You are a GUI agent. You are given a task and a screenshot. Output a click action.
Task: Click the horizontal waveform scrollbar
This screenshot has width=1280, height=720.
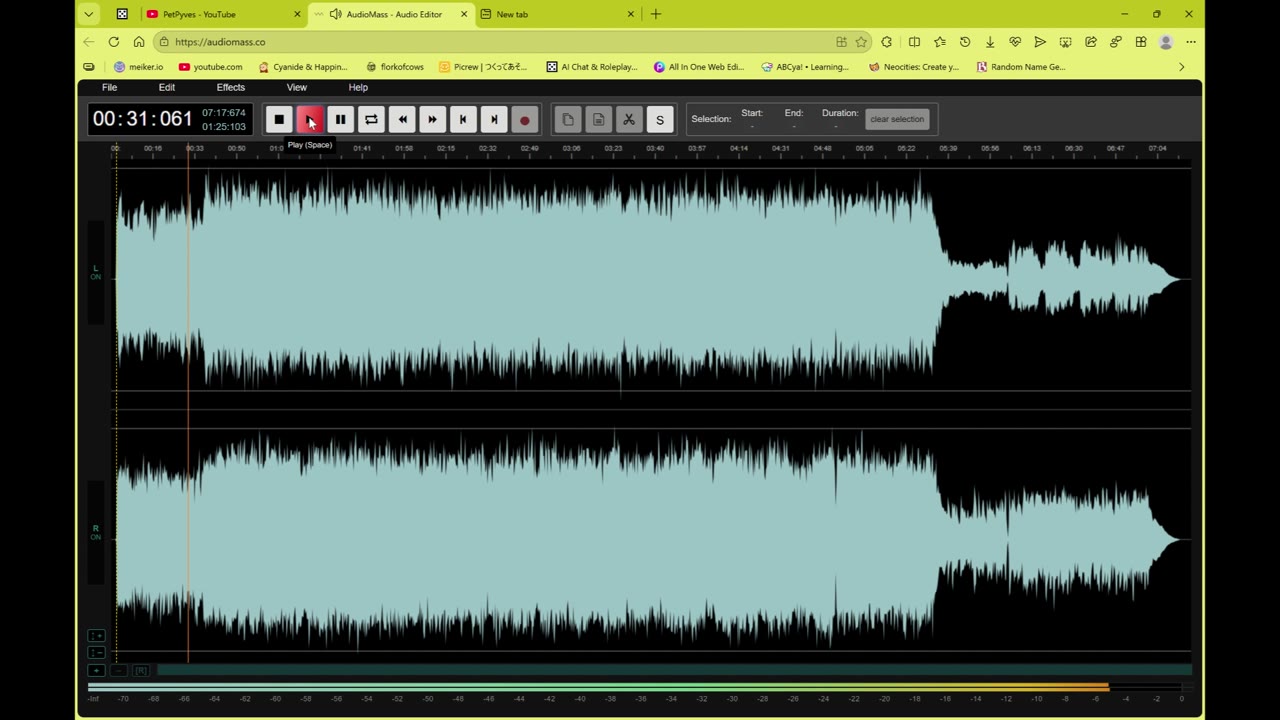pos(674,670)
